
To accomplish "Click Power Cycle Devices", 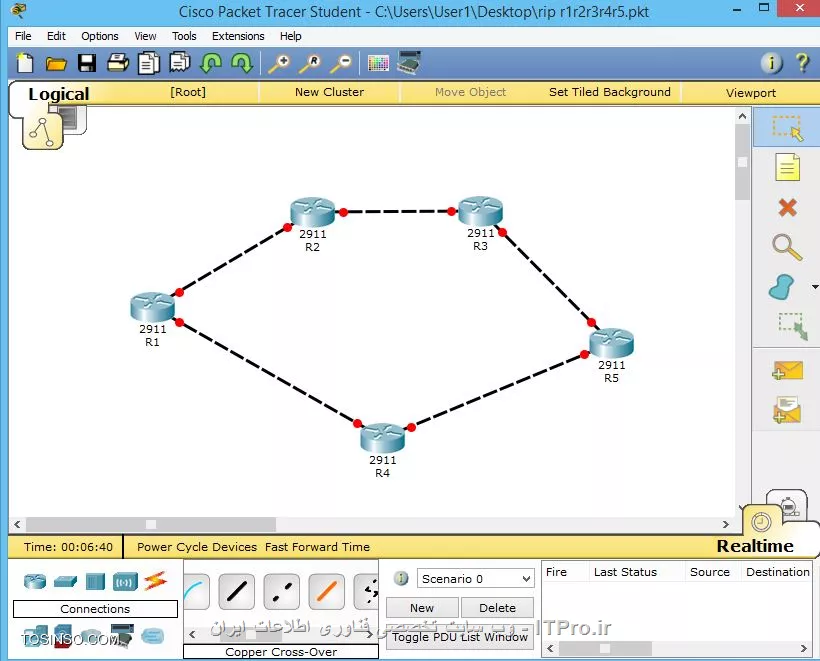I will pyautogui.click(x=197, y=546).
